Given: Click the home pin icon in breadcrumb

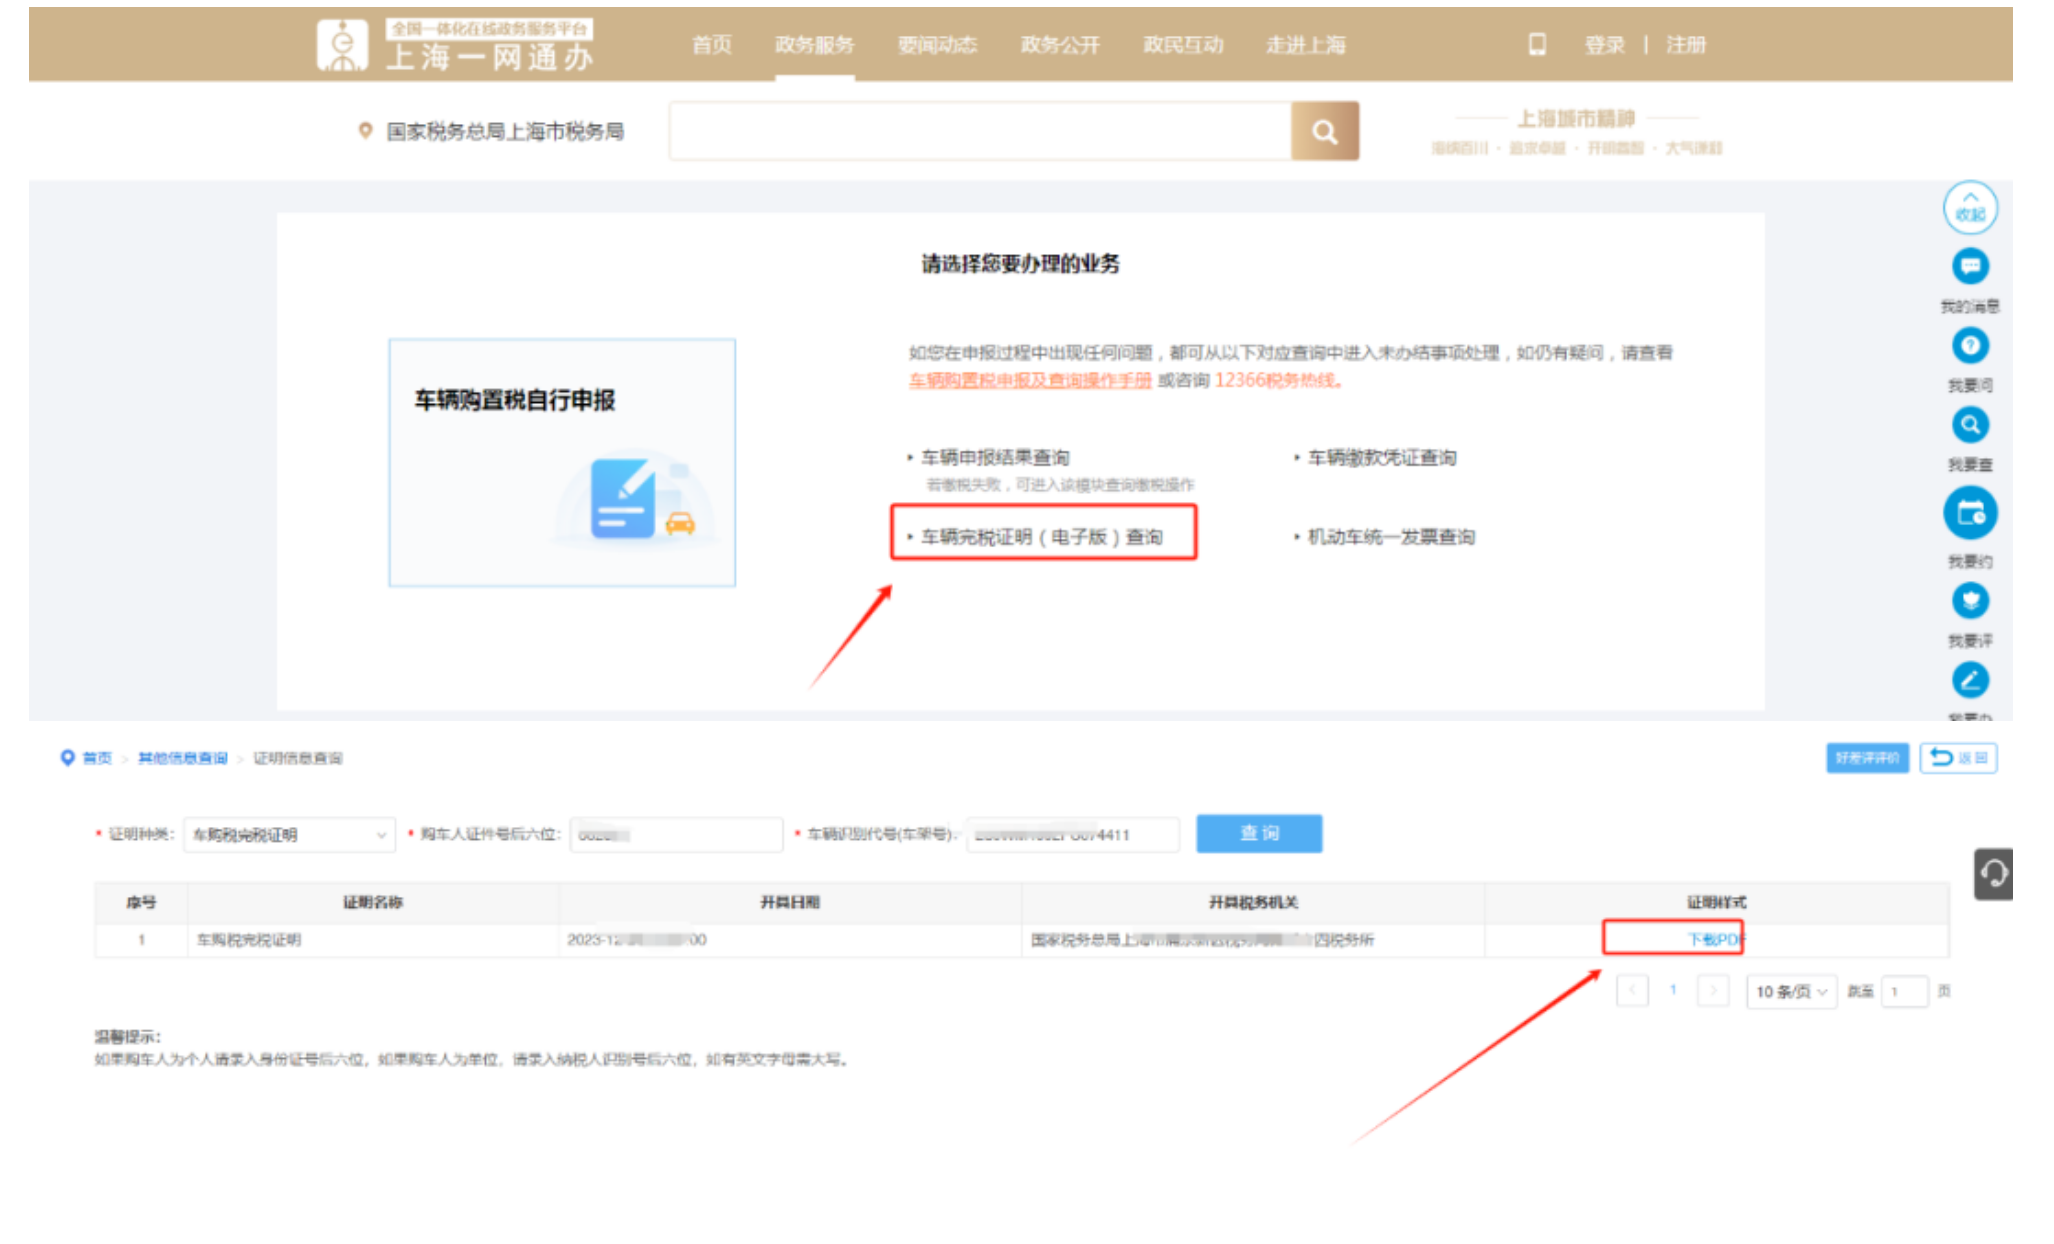Looking at the screenshot, I should [66, 757].
